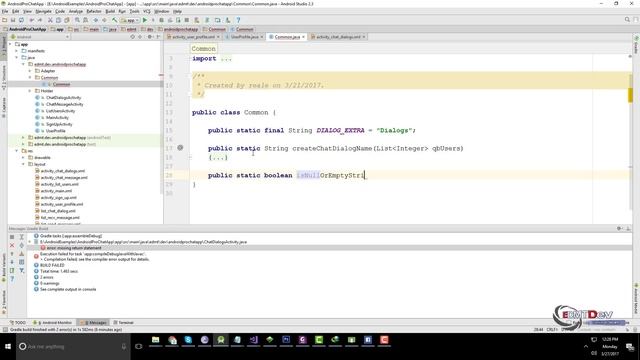
Task: Click the Find magnifier icon in the toolbar
Action: coord(77,20)
